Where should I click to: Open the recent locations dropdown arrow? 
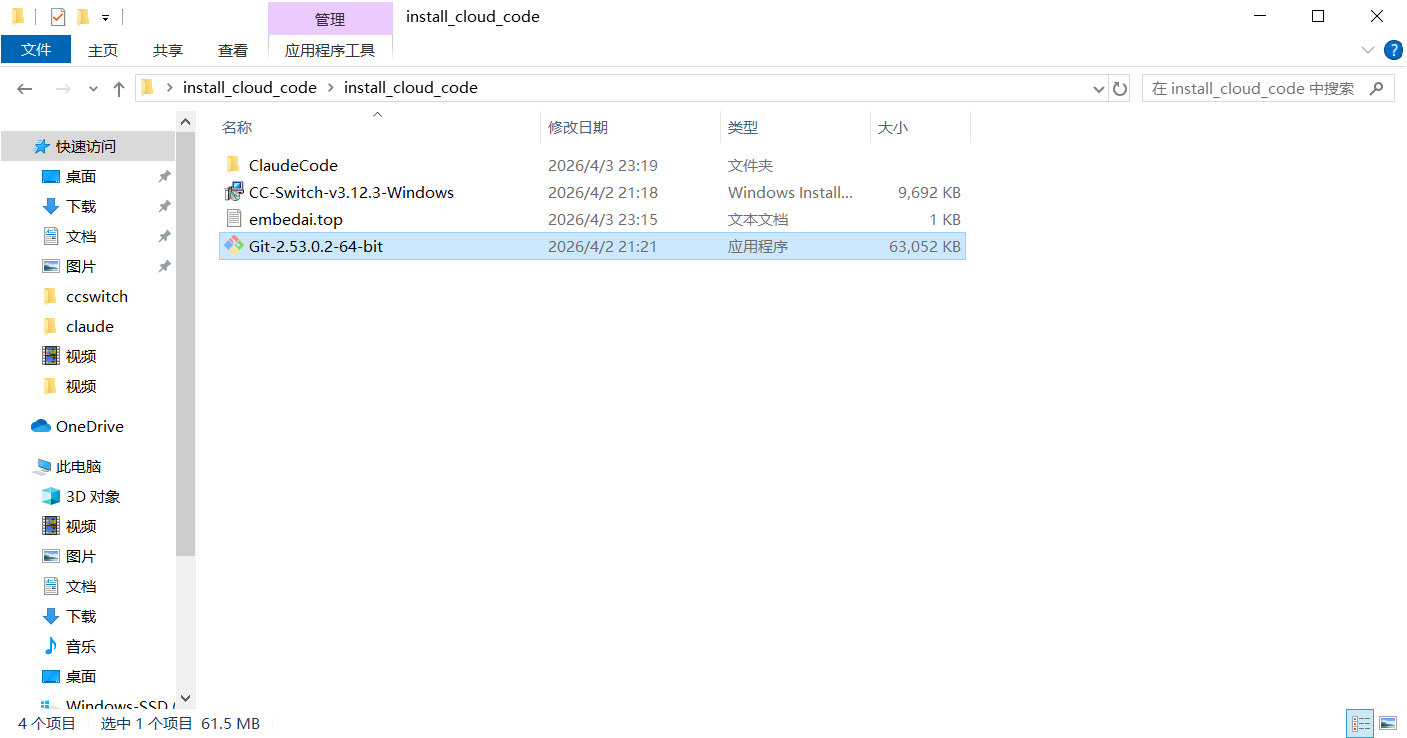pos(93,88)
